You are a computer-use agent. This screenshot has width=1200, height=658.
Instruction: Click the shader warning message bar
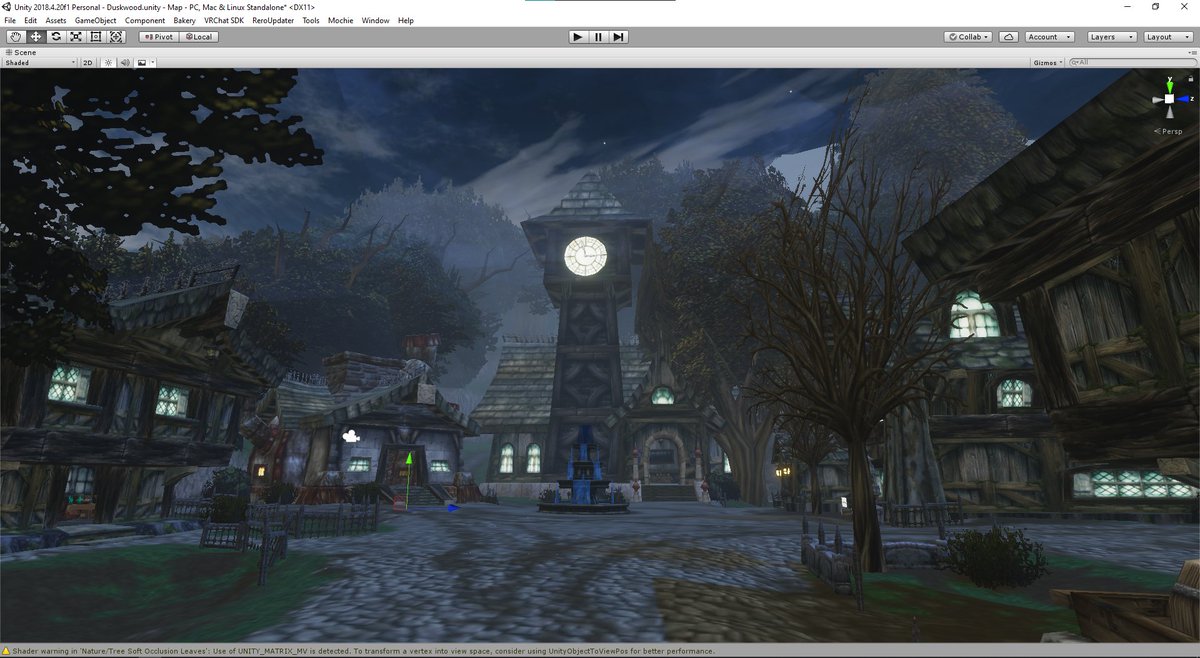coord(350,650)
